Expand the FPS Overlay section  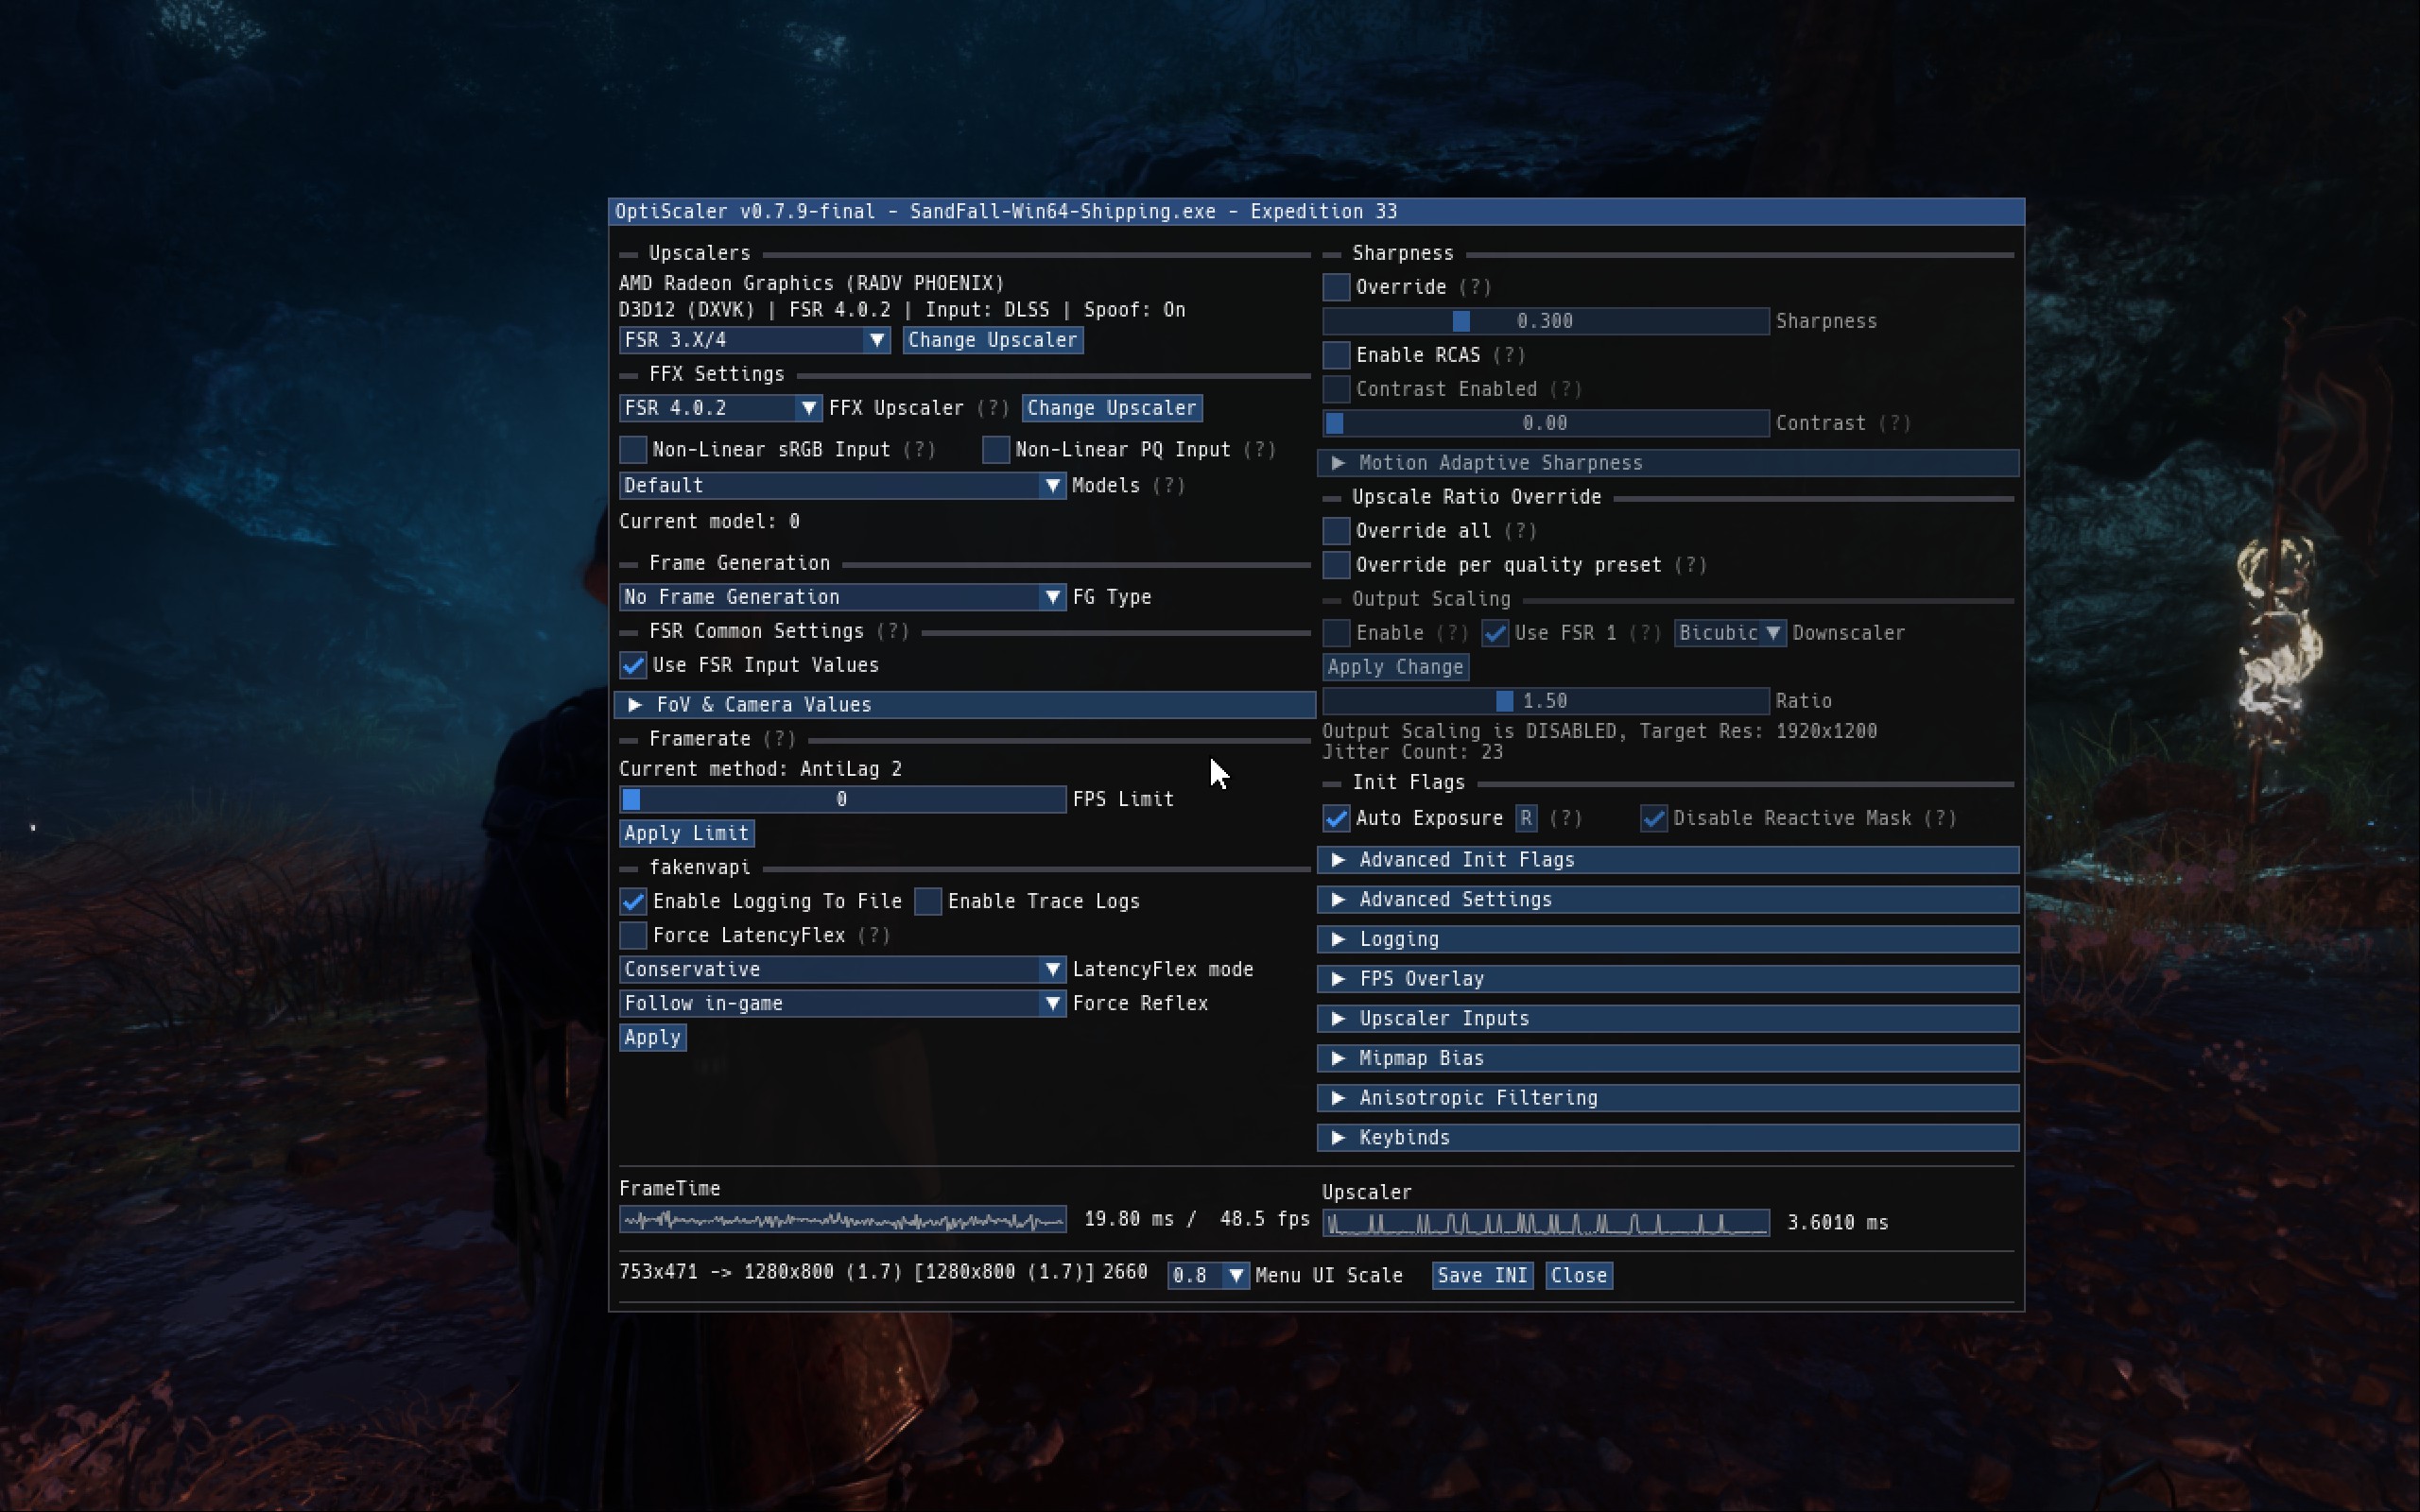(x=1668, y=979)
